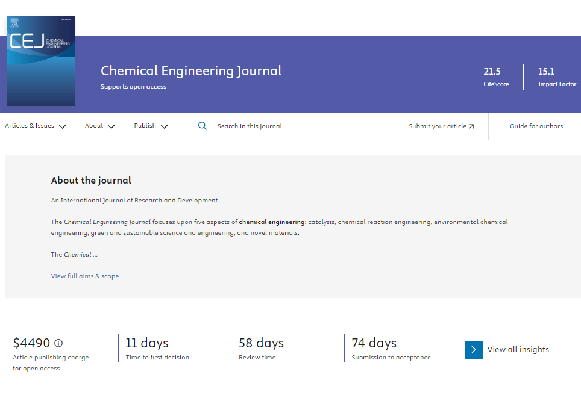The height and width of the screenshot is (393, 581).
Task: Click the blue arrow insights button
Action: pos(474,350)
